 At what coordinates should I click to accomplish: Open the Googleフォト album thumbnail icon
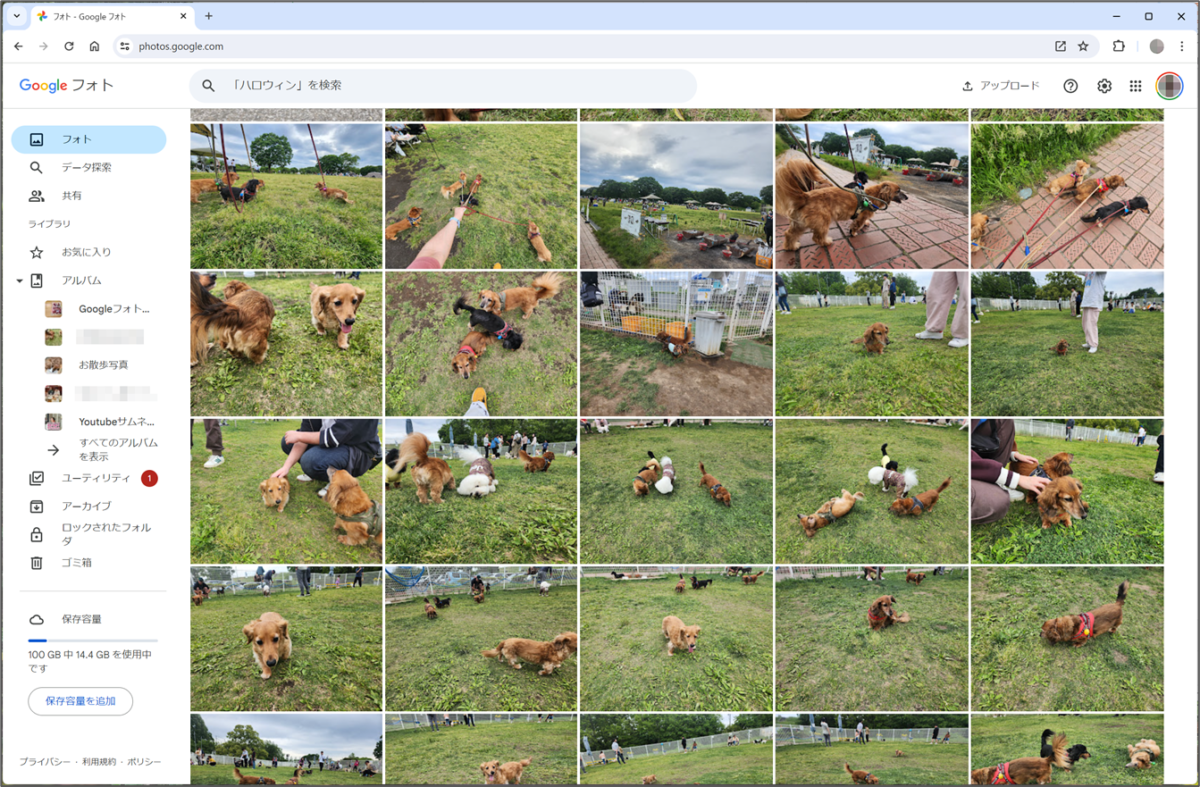tap(53, 309)
